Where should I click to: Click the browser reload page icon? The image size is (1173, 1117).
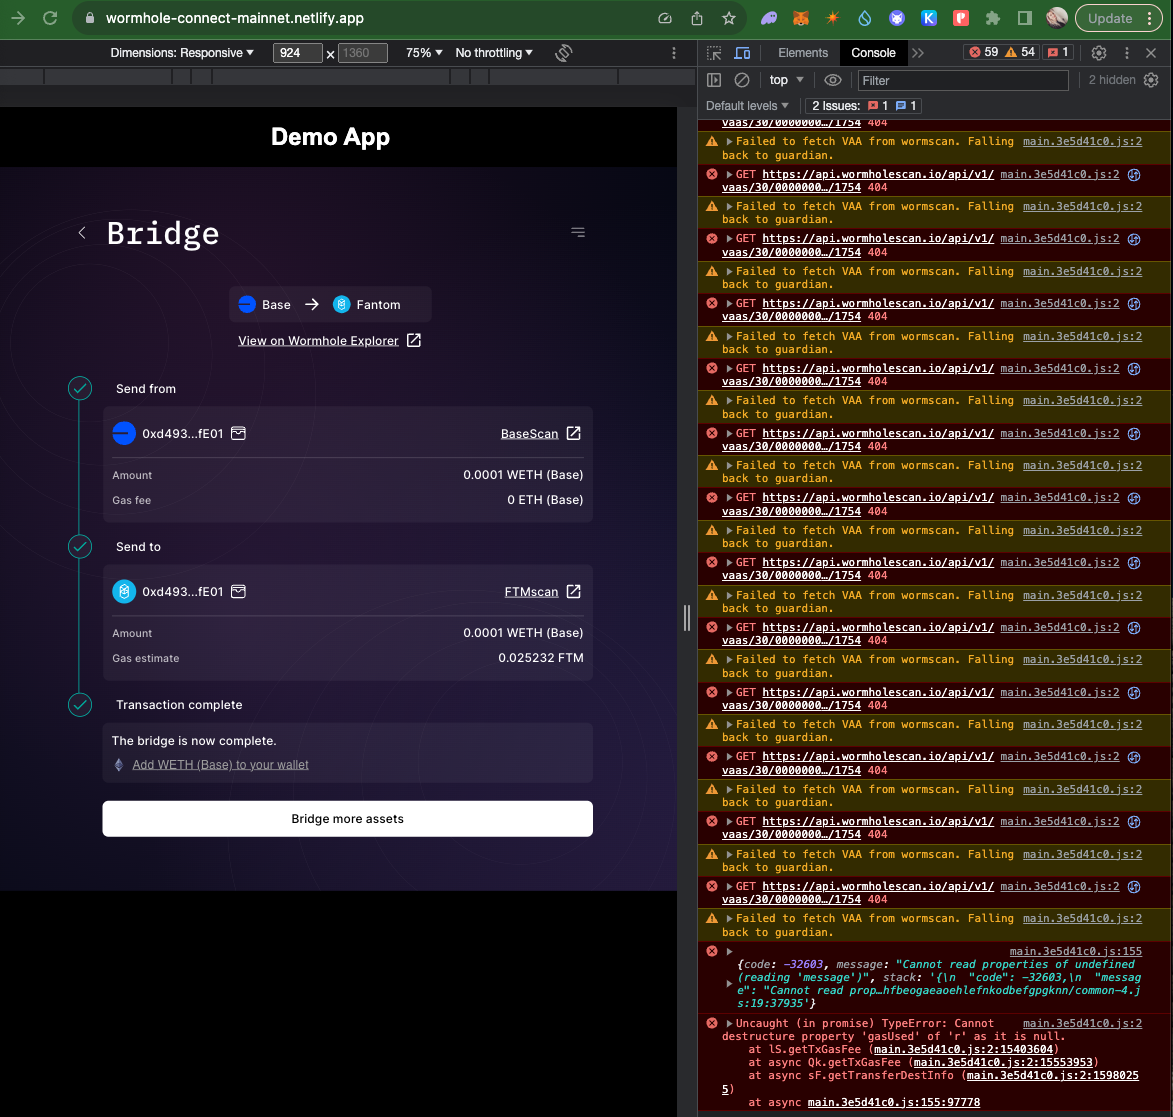click(47, 17)
